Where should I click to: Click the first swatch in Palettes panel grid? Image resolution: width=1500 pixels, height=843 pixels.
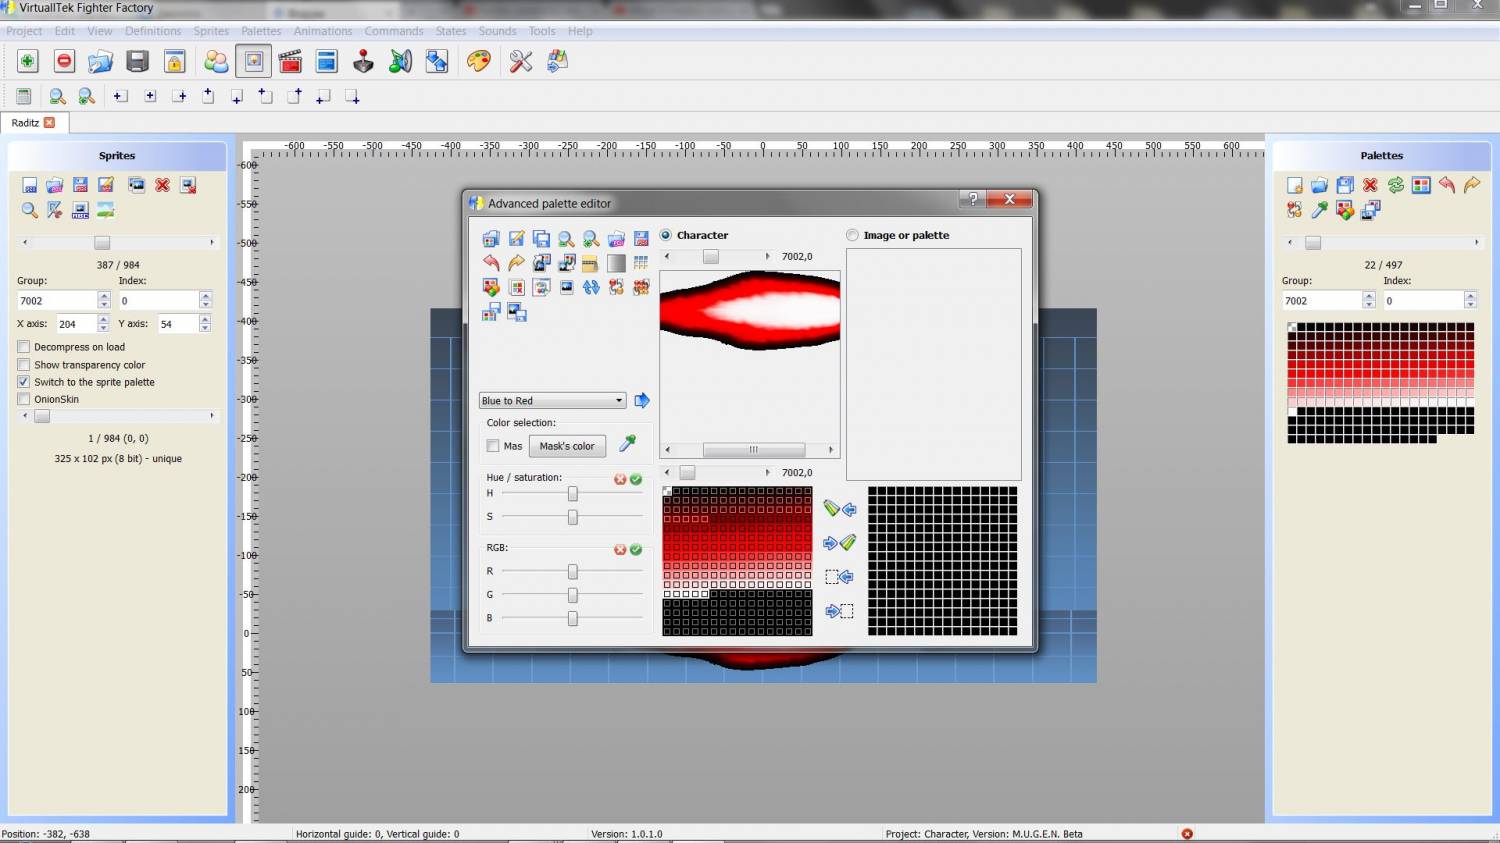1292,327
